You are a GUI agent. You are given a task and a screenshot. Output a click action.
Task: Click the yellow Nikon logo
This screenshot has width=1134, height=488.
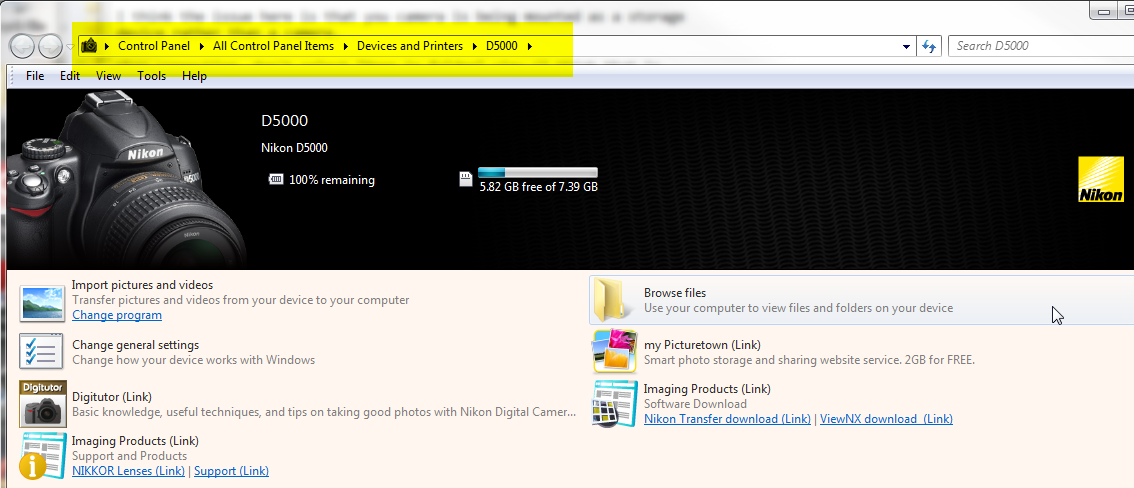pyautogui.click(x=1100, y=180)
